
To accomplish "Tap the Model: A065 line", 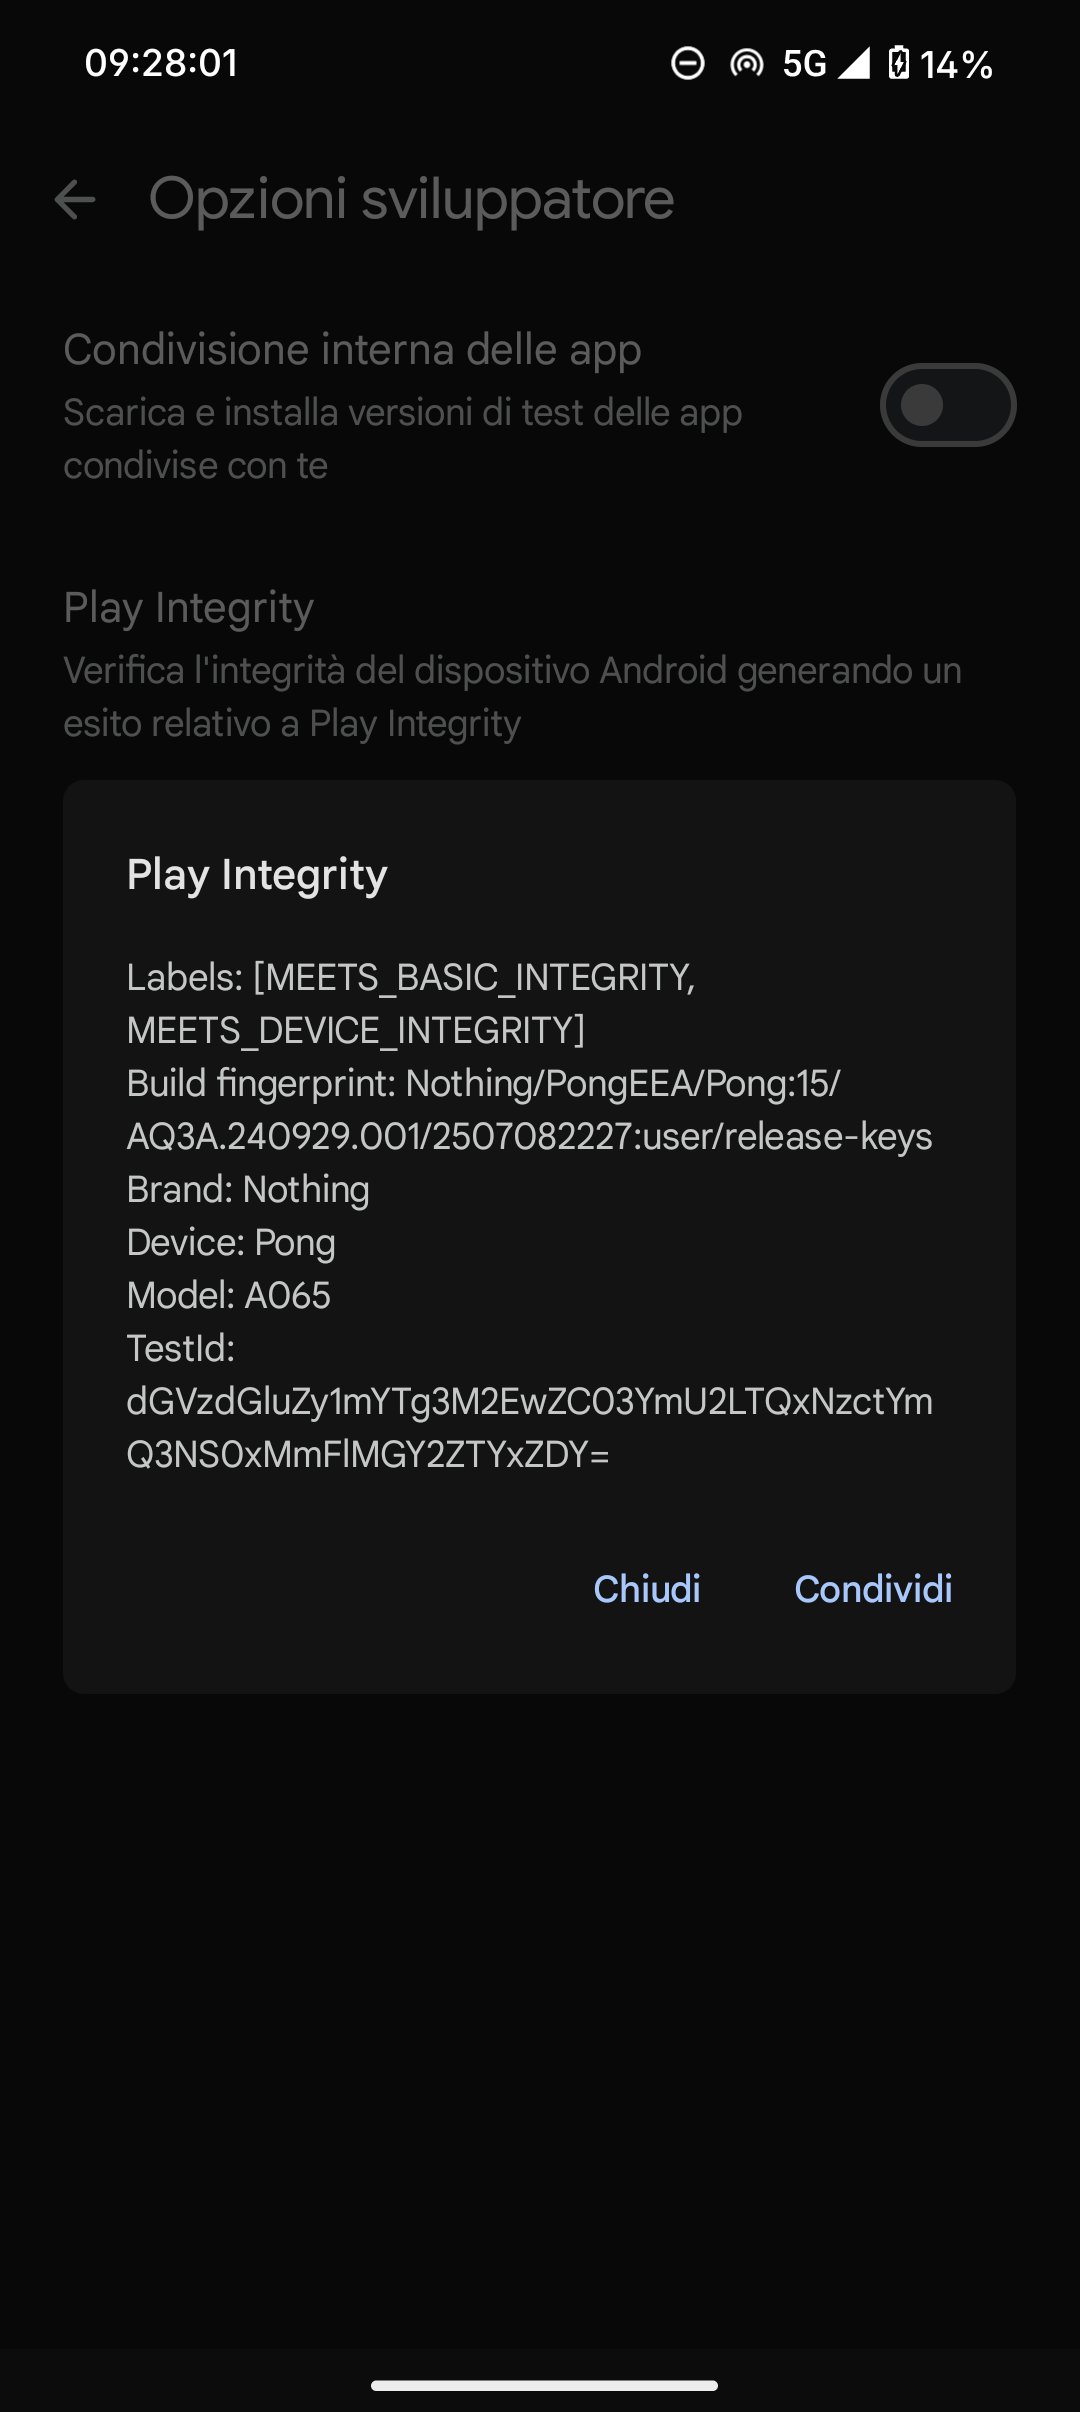I will [229, 1296].
